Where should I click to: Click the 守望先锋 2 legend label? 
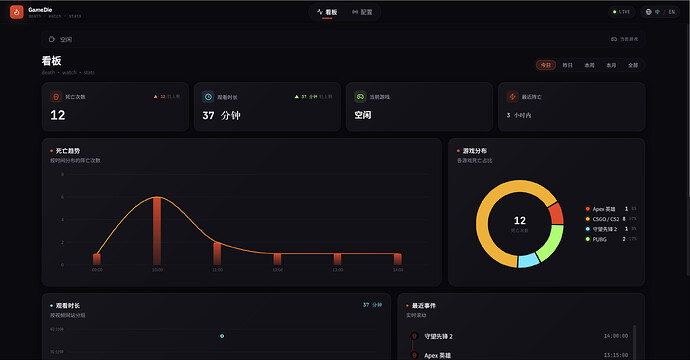tap(605, 229)
